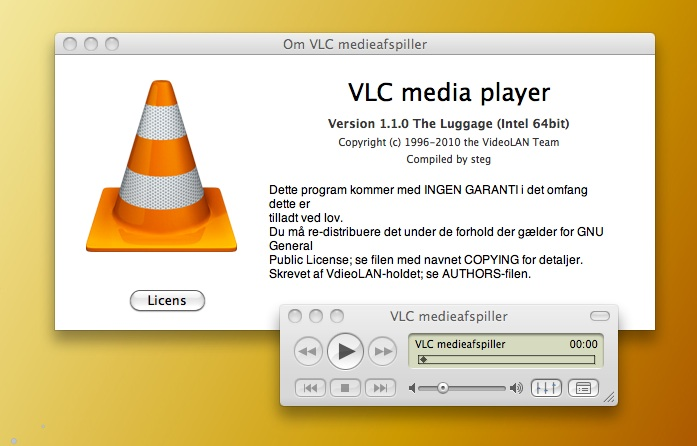Set volume to maximum via loud speaker icon
This screenshot has height=446, width=697.
pyautogui.click(x=516, y=388)
